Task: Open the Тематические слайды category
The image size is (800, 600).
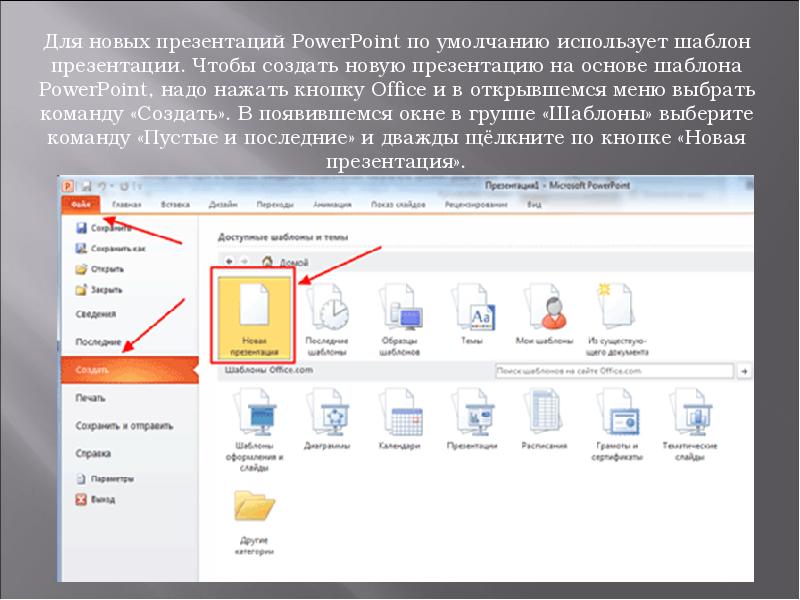Action: pos(690,424)
